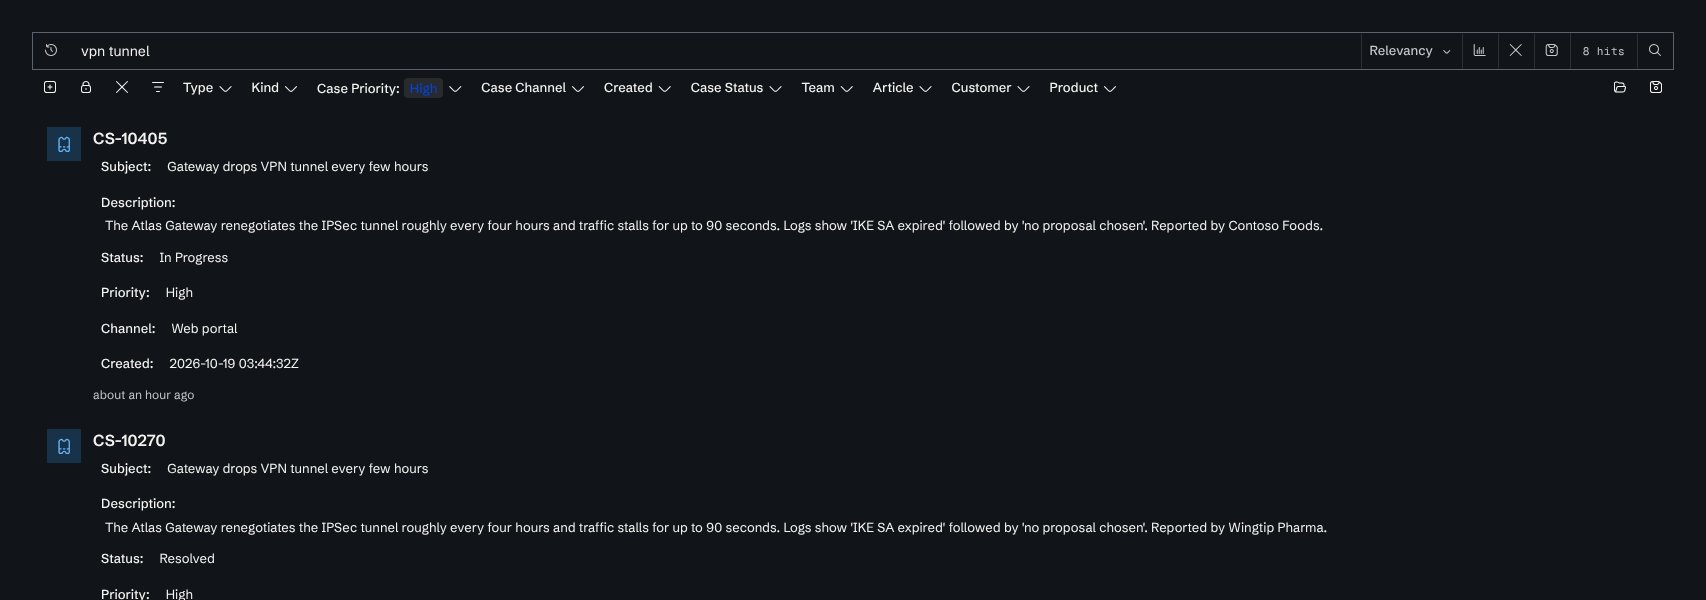Click CS-10405 description mentioning Contoso Foods
Image resolution: width=1706 pixels, height=600 pixels.
[714, 226]
